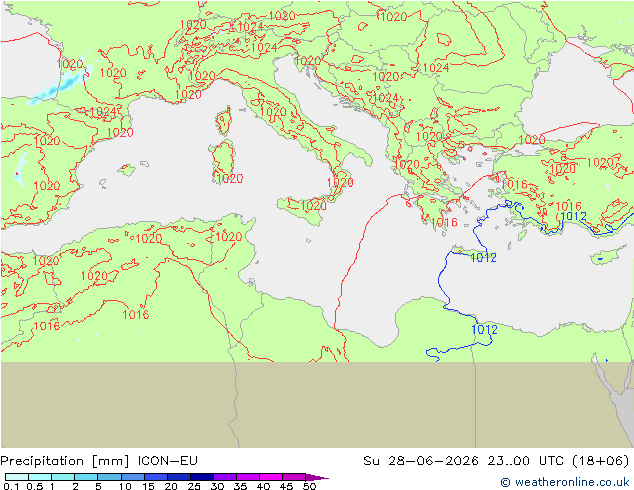Click the 'Precipitation [mm] ICON-EU' title
634x490 pixels.
pyautogui.click(x=99, y=461)
